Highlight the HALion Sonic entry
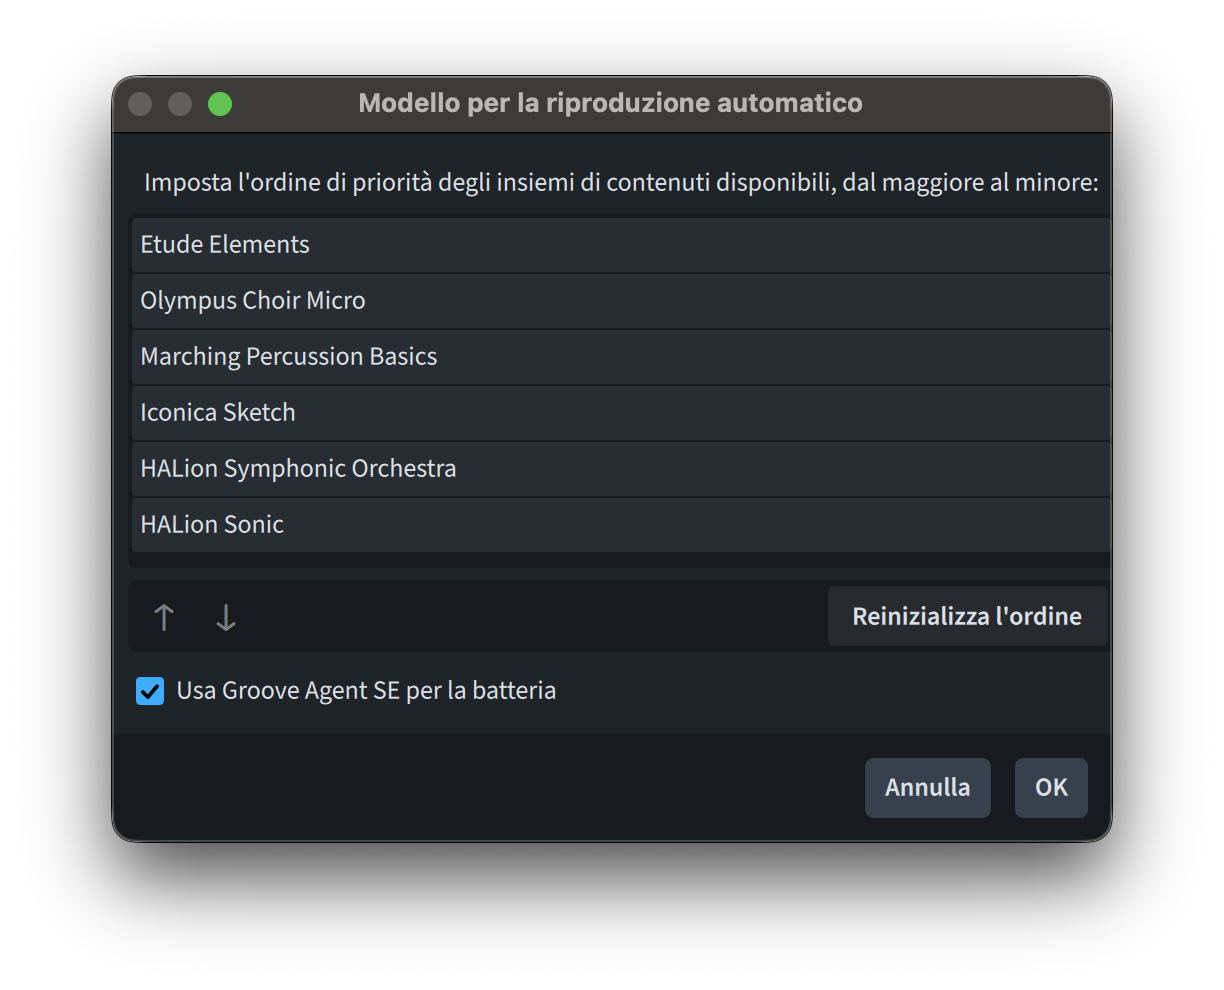The height and width of the screenshot is (990, 1224). [x=621, y=525]
